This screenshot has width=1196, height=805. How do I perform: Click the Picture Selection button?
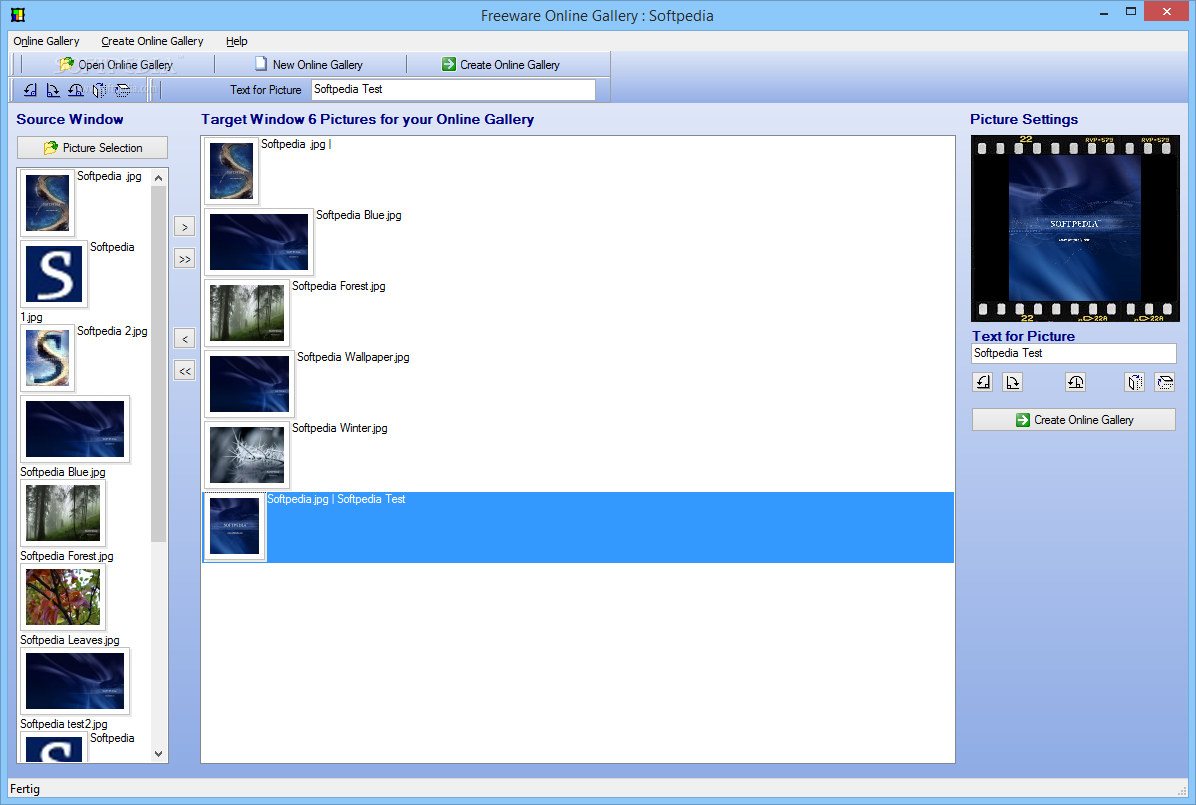(x=92, y=148)
